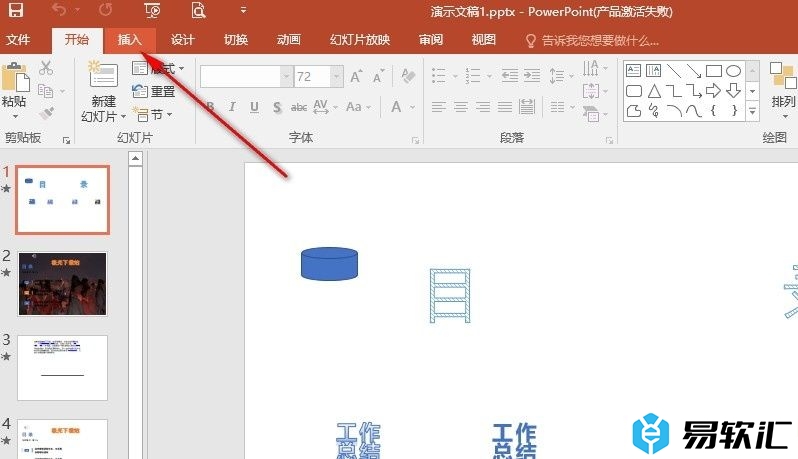Expand the shapes gallery More arrow
The height and width of the screenshot is (459, 798).
pyautogui.click(x=753, y=111)
